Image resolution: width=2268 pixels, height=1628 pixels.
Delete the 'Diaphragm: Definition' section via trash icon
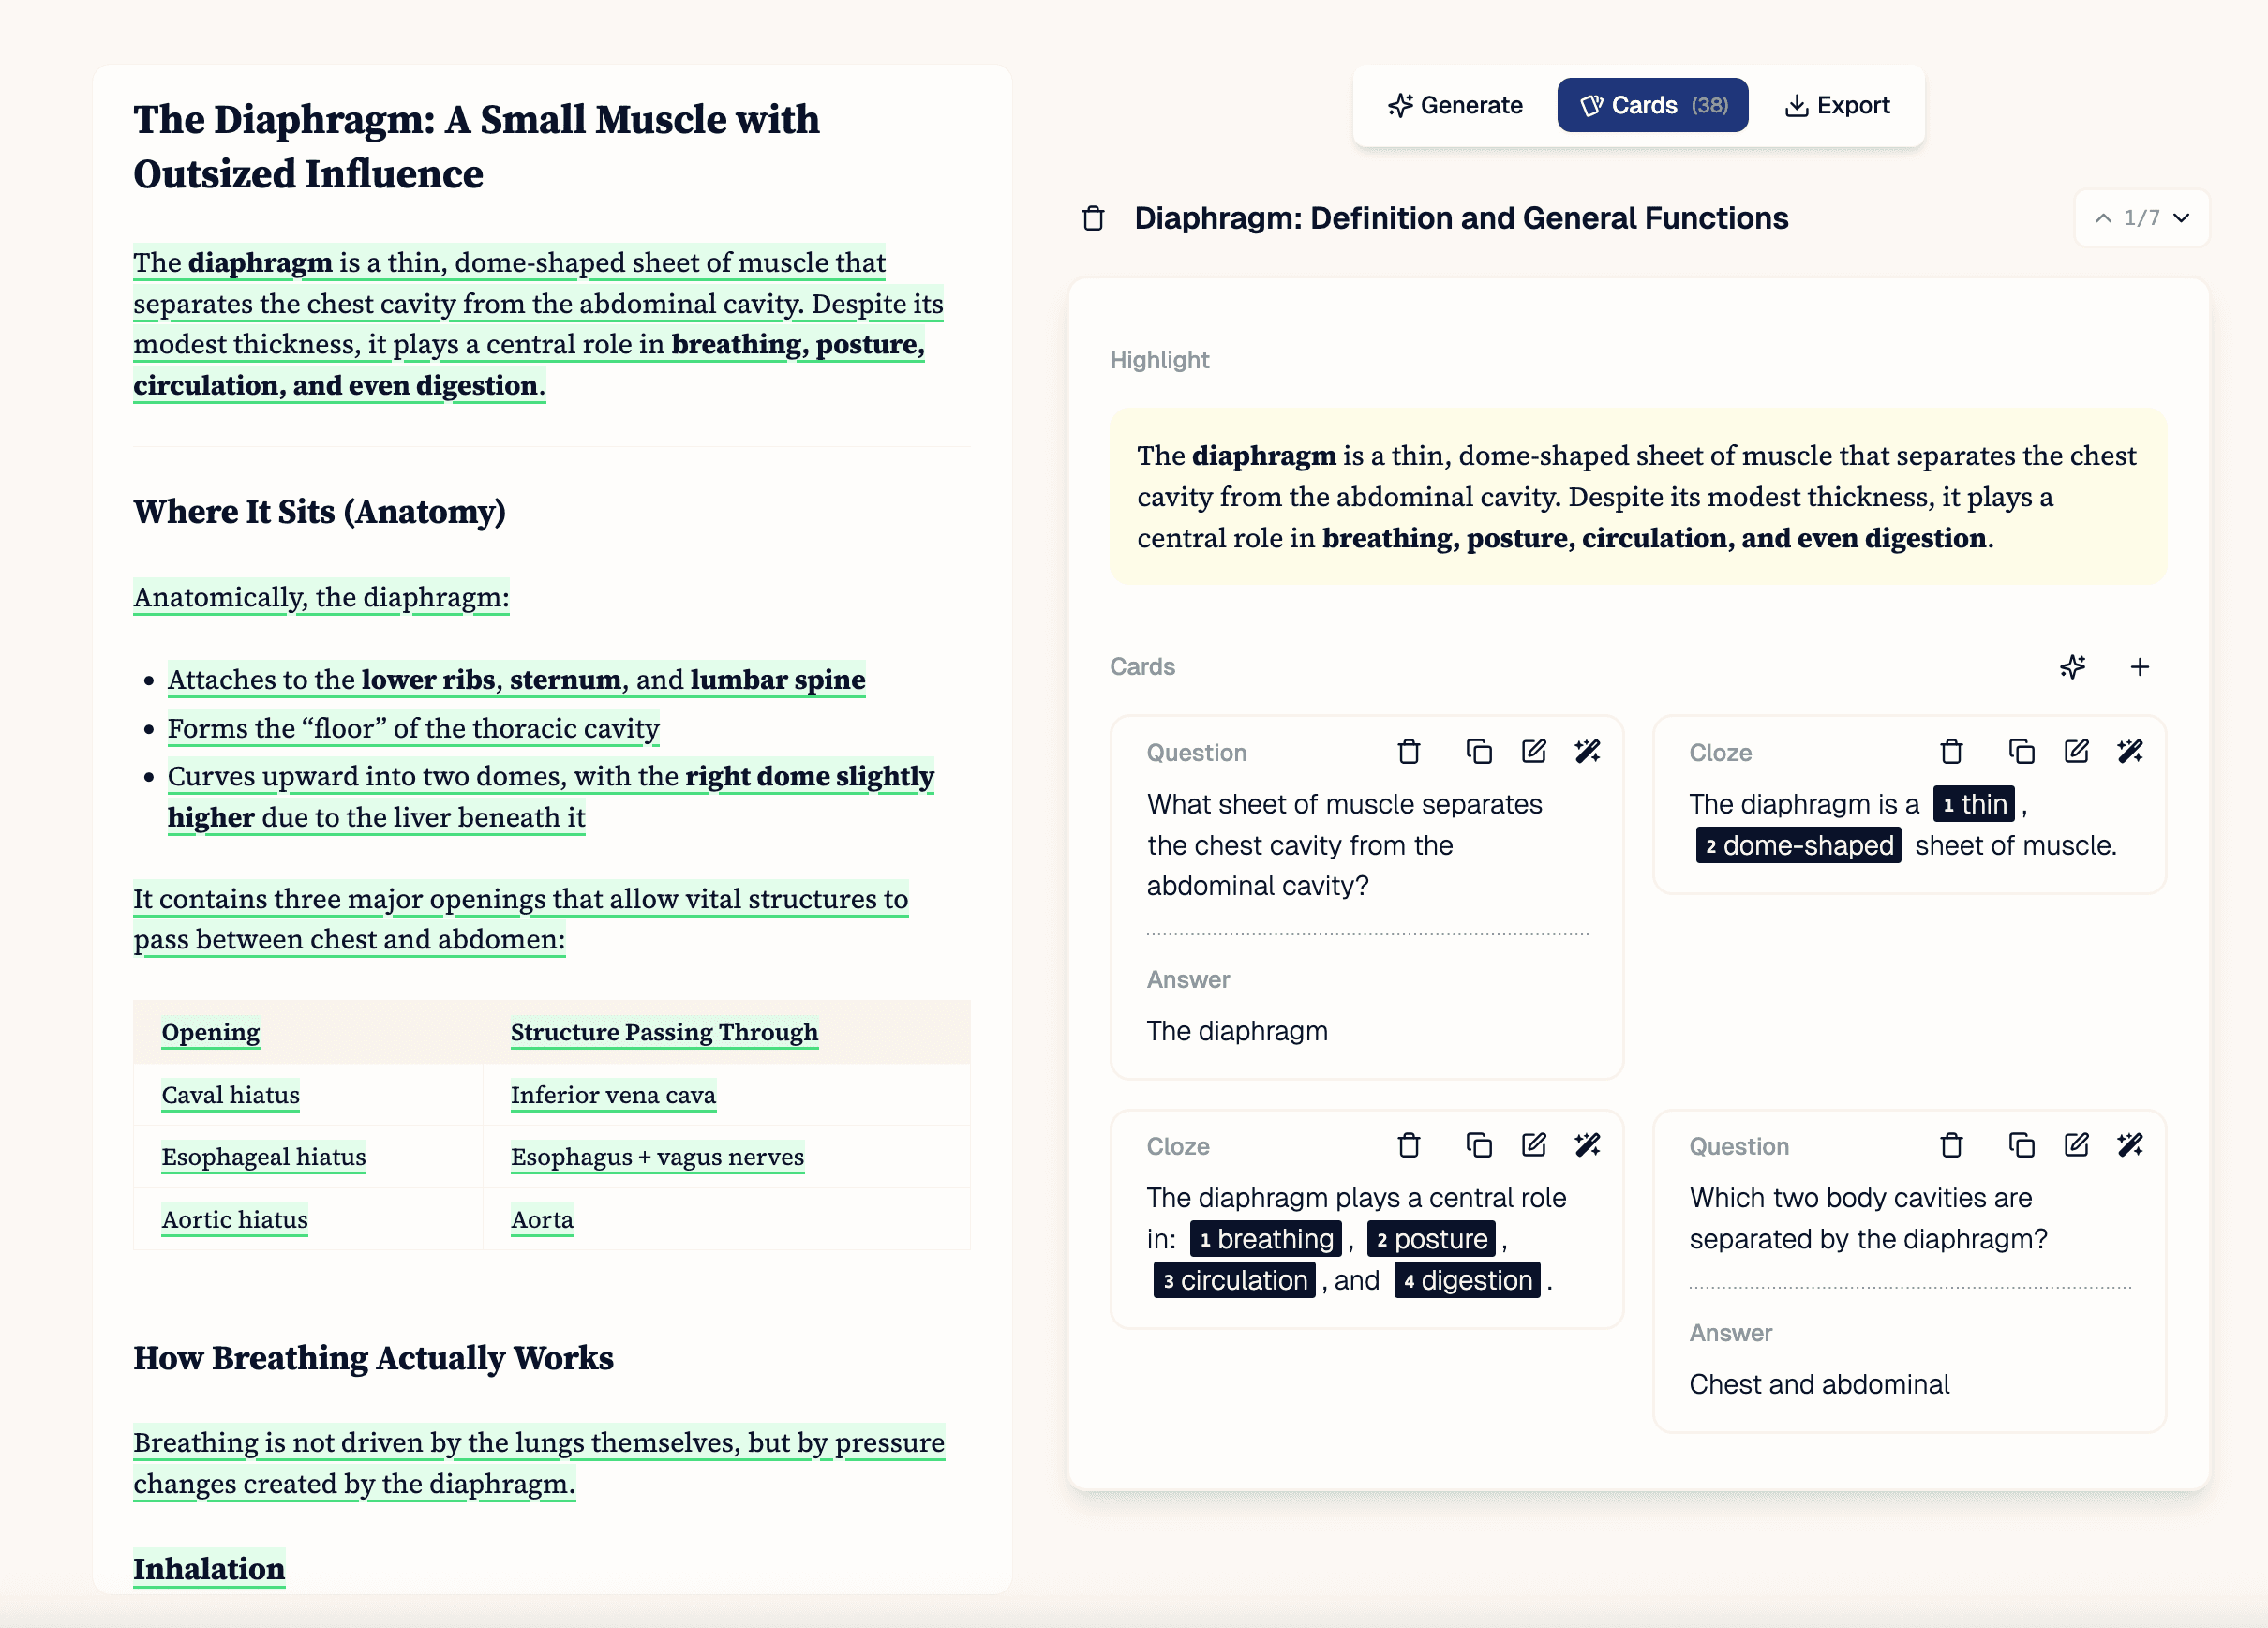point(1092,218)
